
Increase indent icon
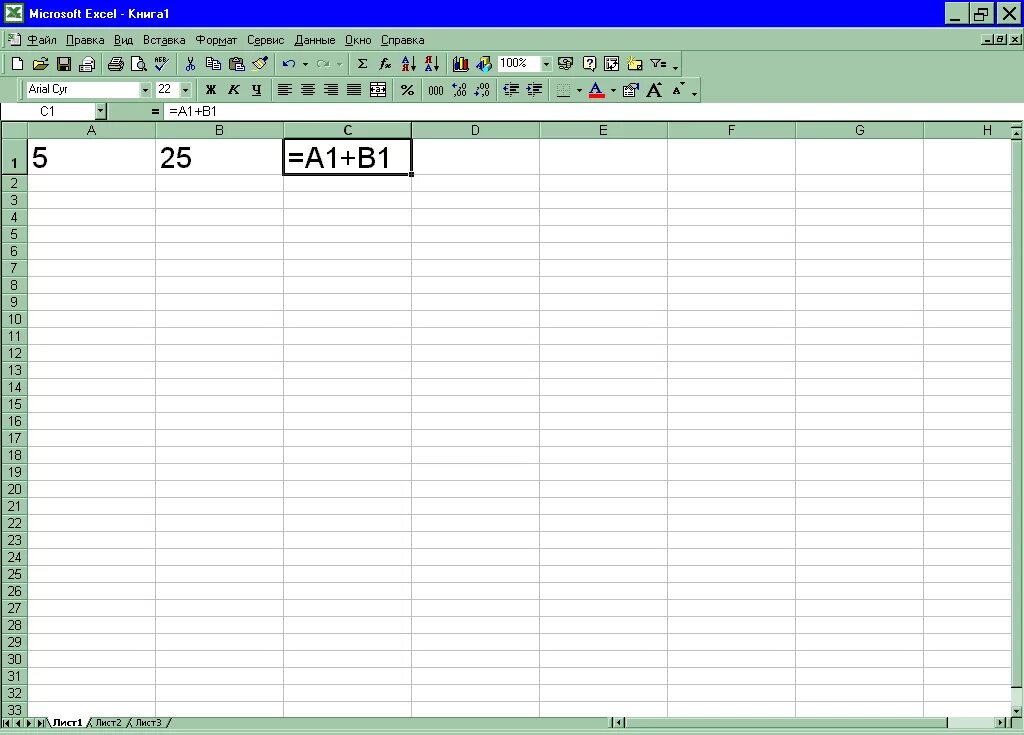pos(534,90)
